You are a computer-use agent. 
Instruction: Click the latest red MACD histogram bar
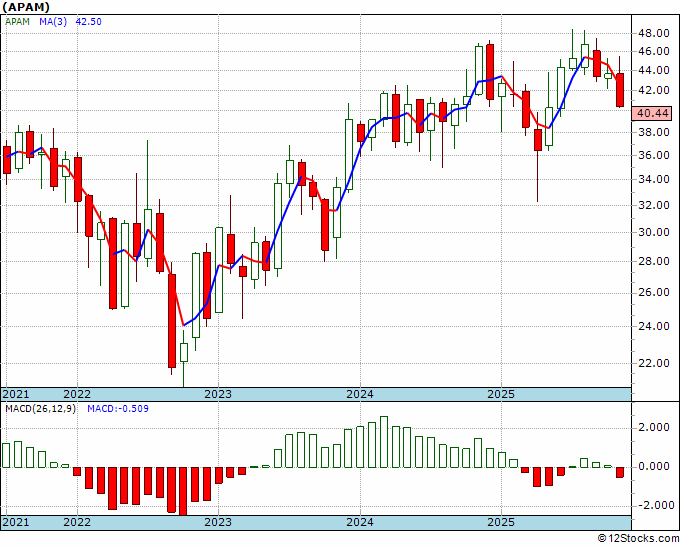pos(620,472)
